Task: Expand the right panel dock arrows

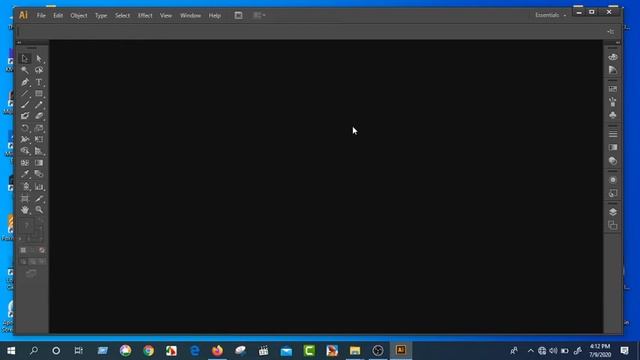Action: pyautogui.click(x=618, y=42)
